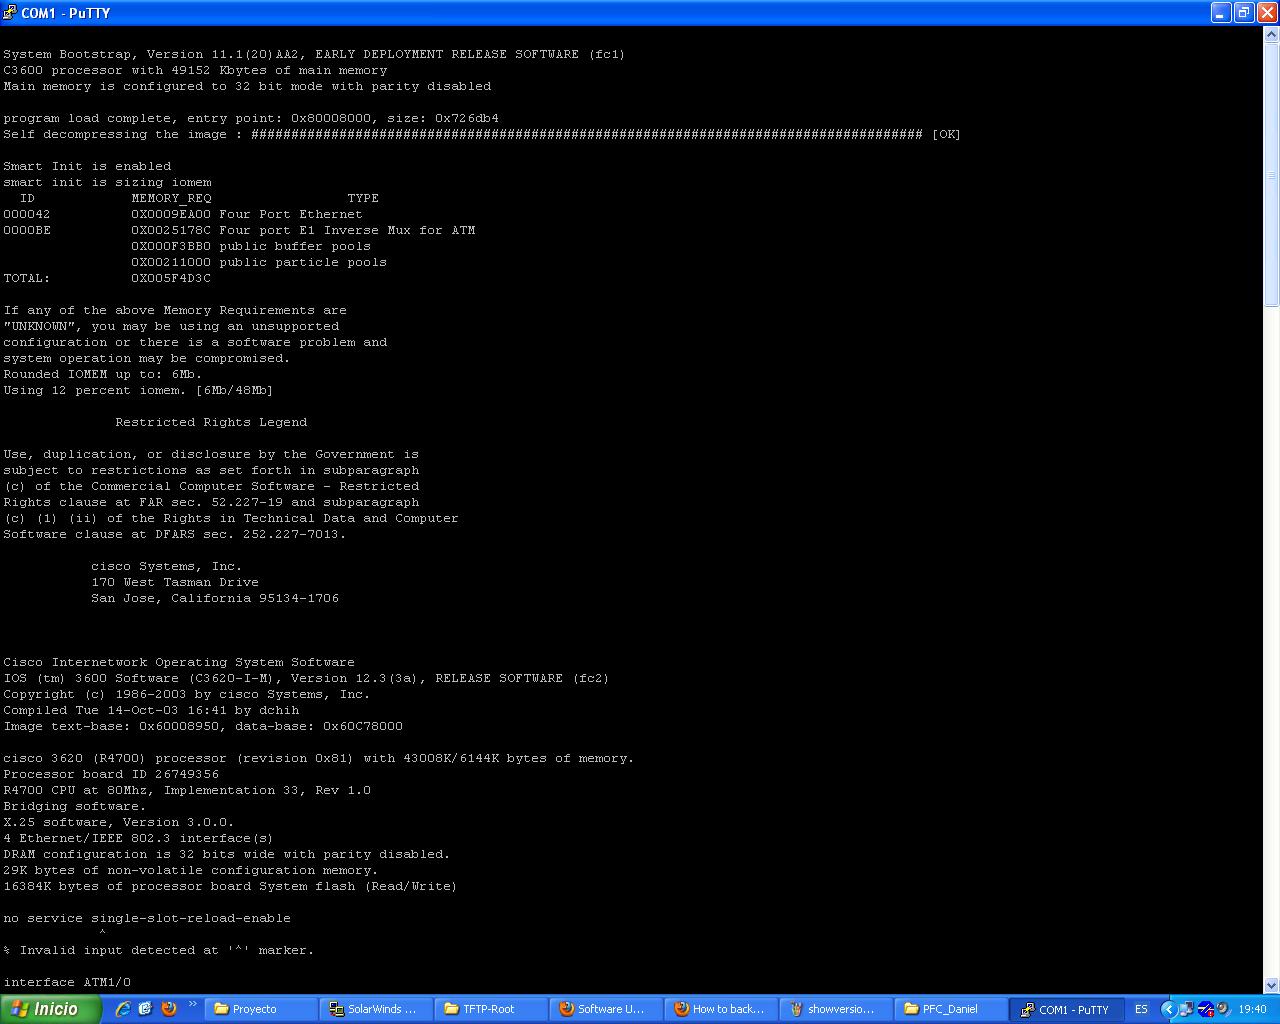The image size is (1280, 1024).
Task: Click '% Invalid input detected' error line
Action: click(159, 950)
